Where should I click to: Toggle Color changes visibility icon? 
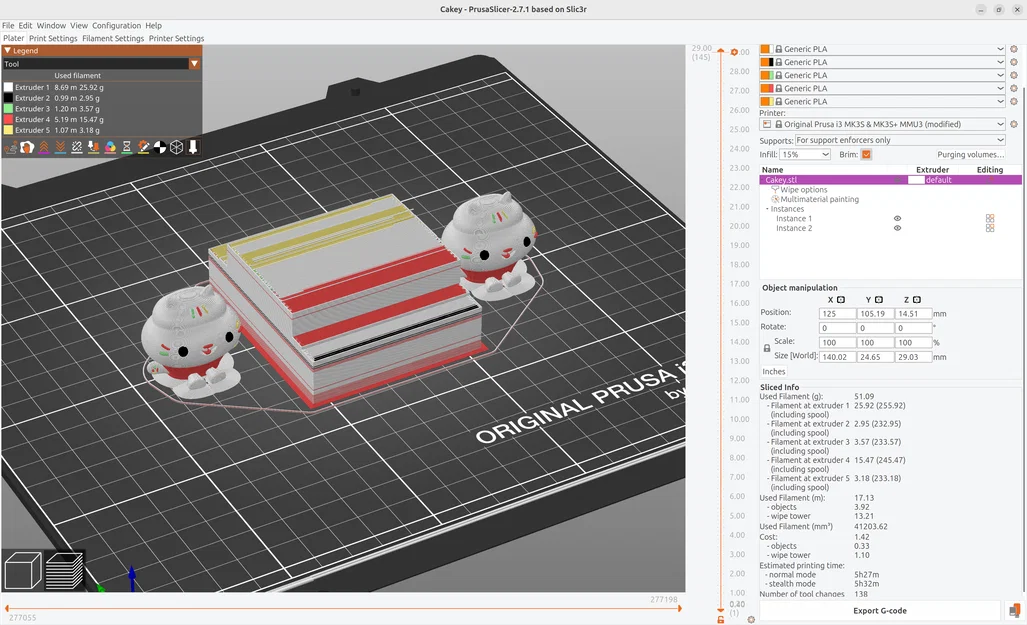[110, 147]
